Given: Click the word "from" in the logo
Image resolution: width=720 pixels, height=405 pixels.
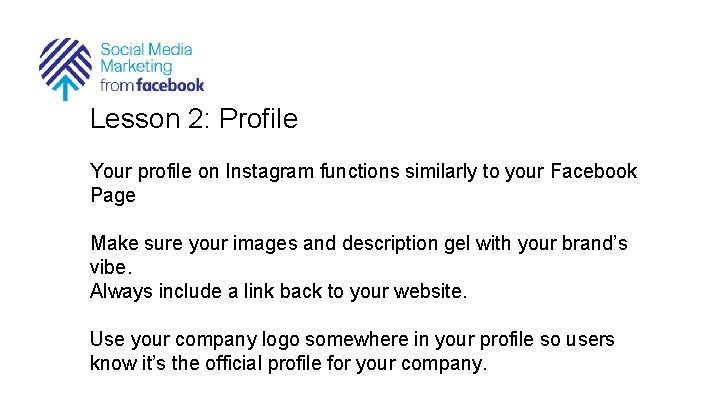Looking at the screenshot, I should pyautogui.click(x=117, y=86).
